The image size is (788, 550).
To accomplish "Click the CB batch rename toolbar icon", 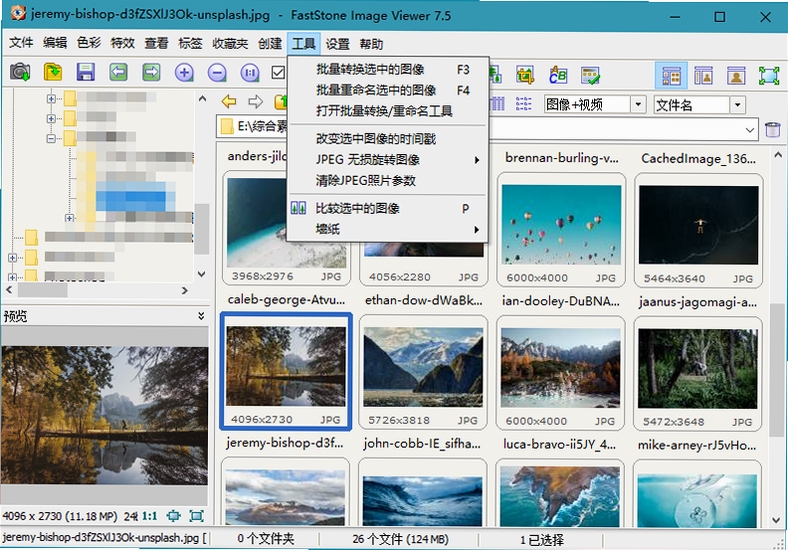I will click(x=558, y=75).
